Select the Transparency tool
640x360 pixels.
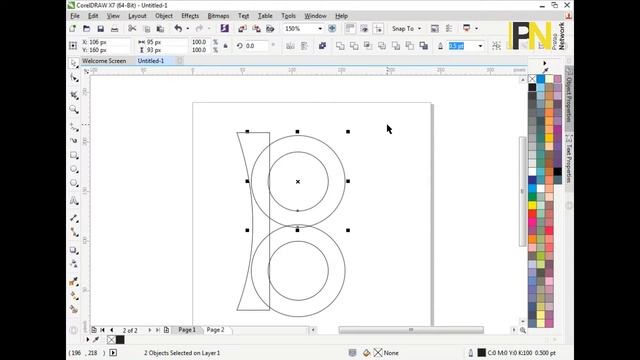[74, 264]
